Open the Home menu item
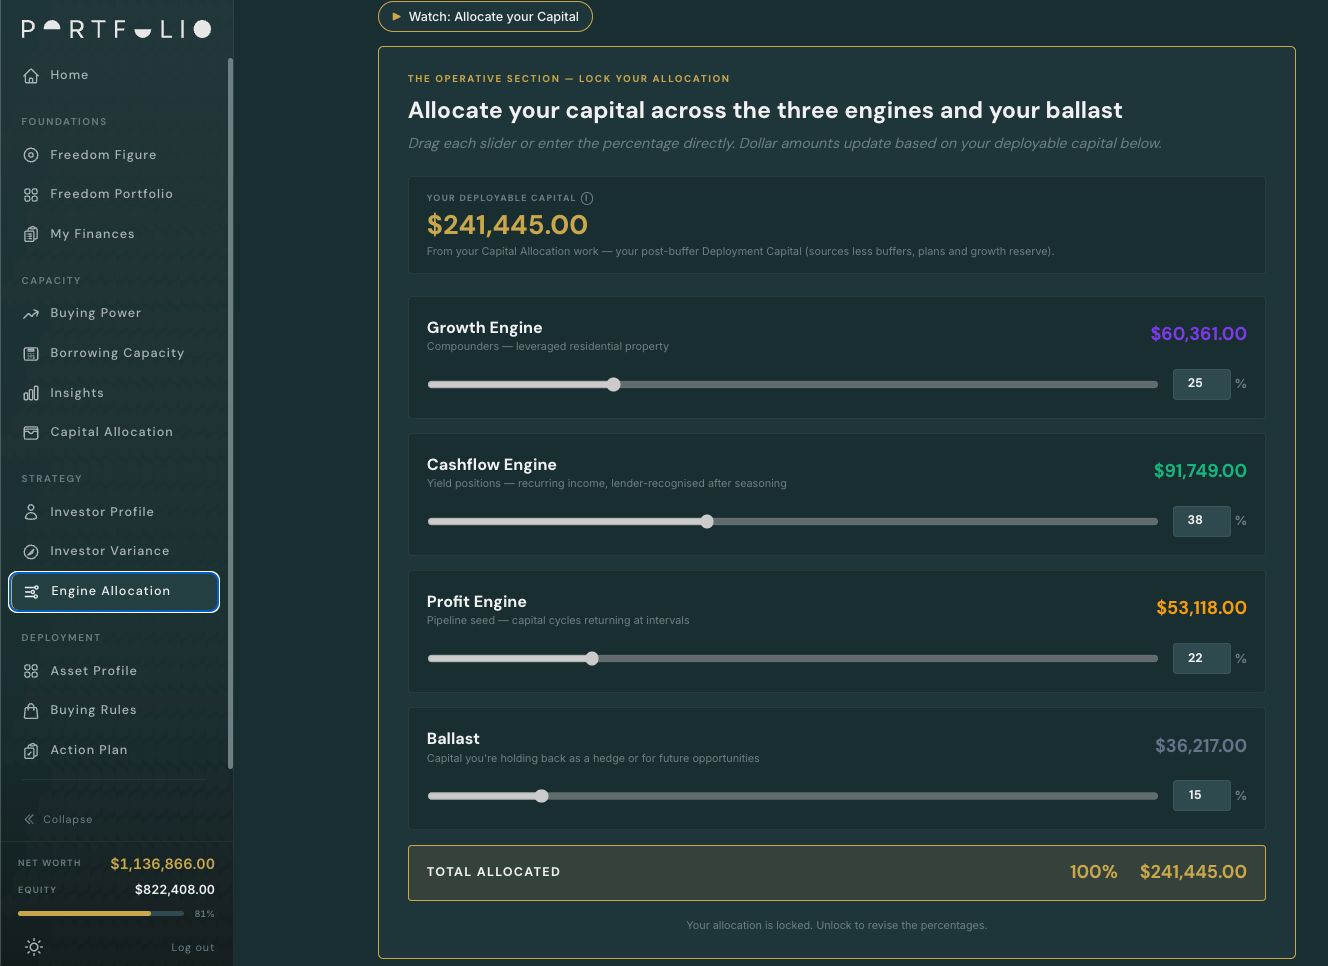The width and height of the screenshot is (1328, 966). tap(114, 75)
